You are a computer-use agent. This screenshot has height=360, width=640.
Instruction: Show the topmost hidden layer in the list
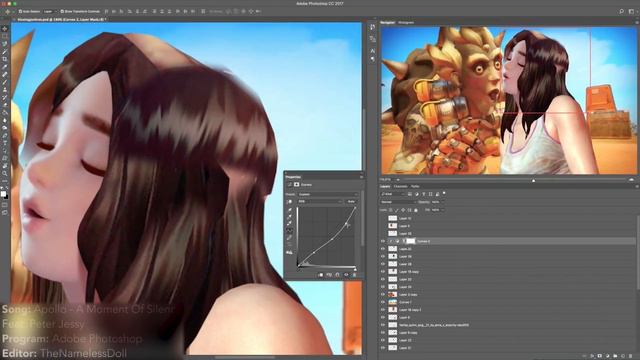(383, 218)
